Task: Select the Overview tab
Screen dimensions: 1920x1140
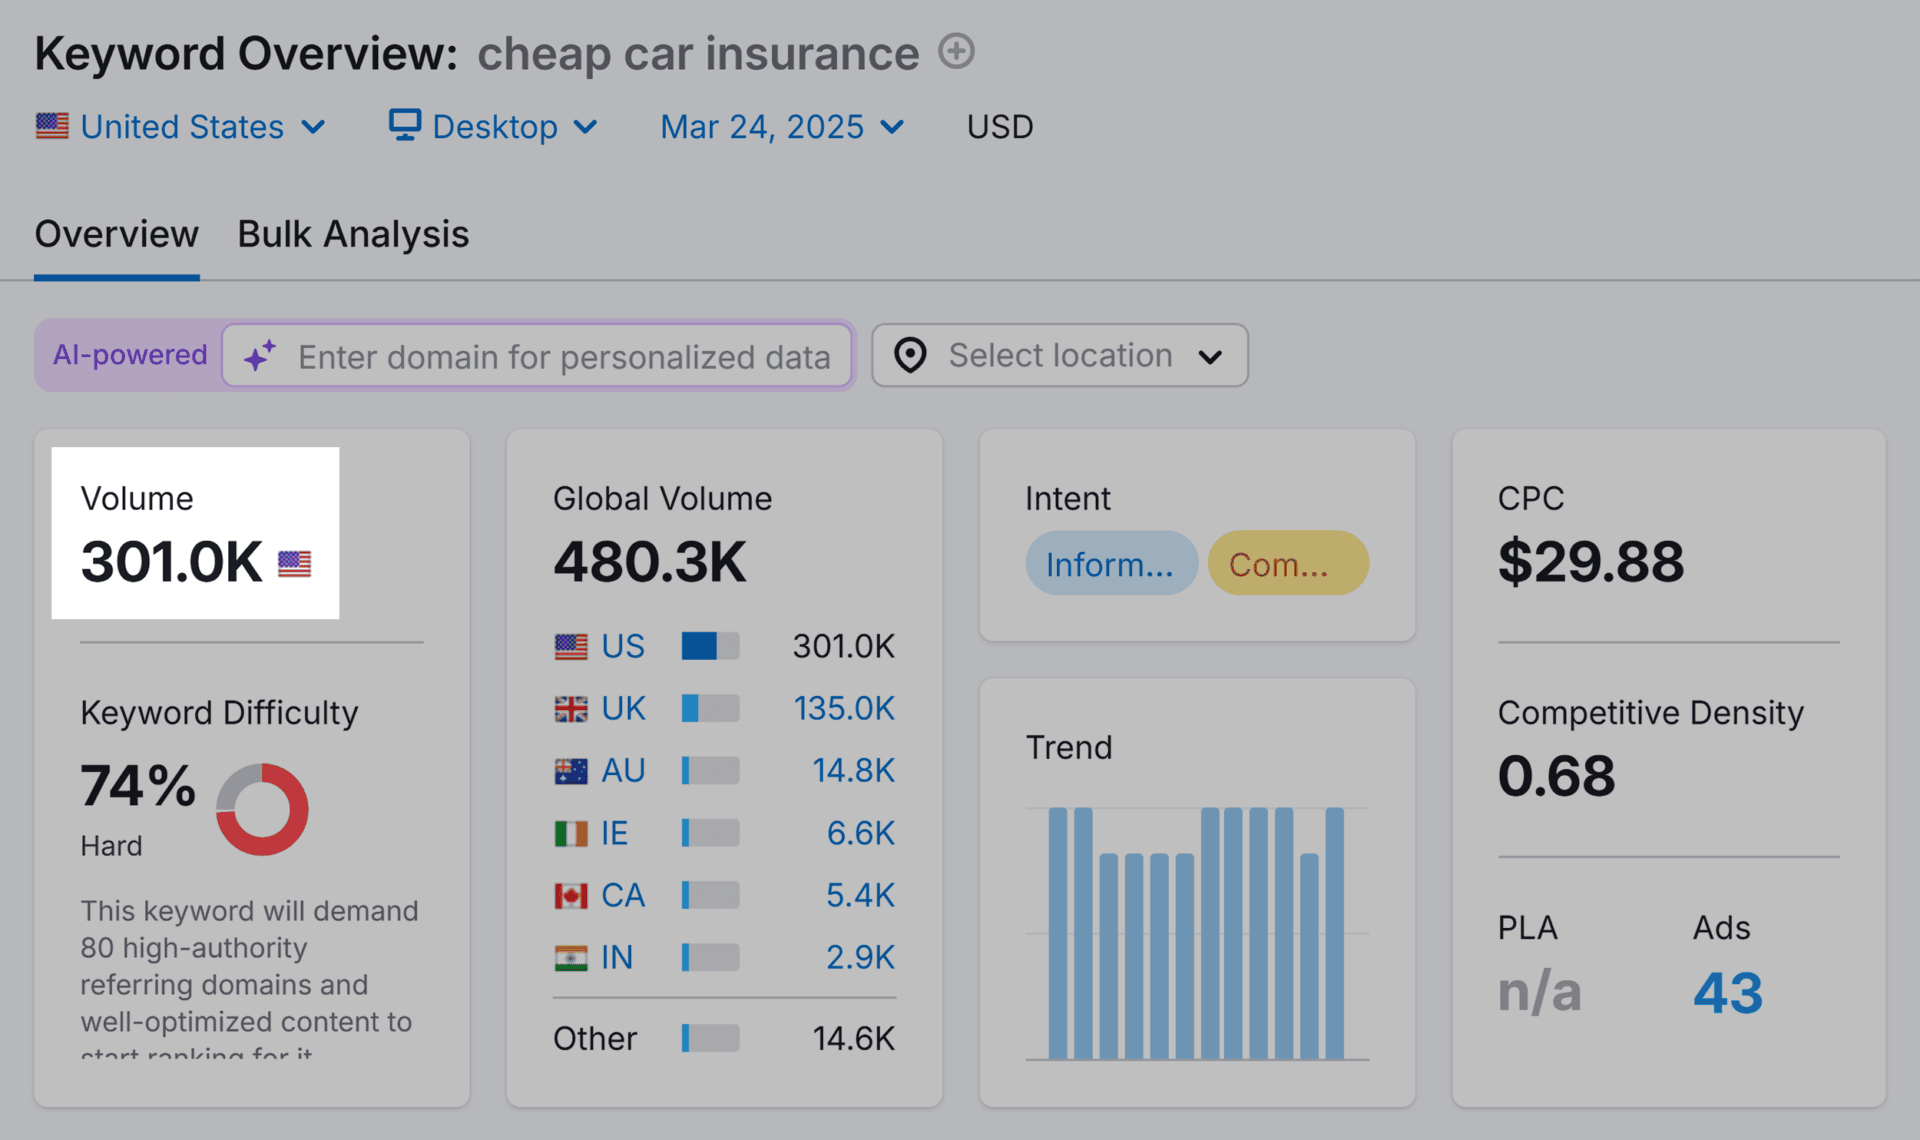Action: point(116,234)
